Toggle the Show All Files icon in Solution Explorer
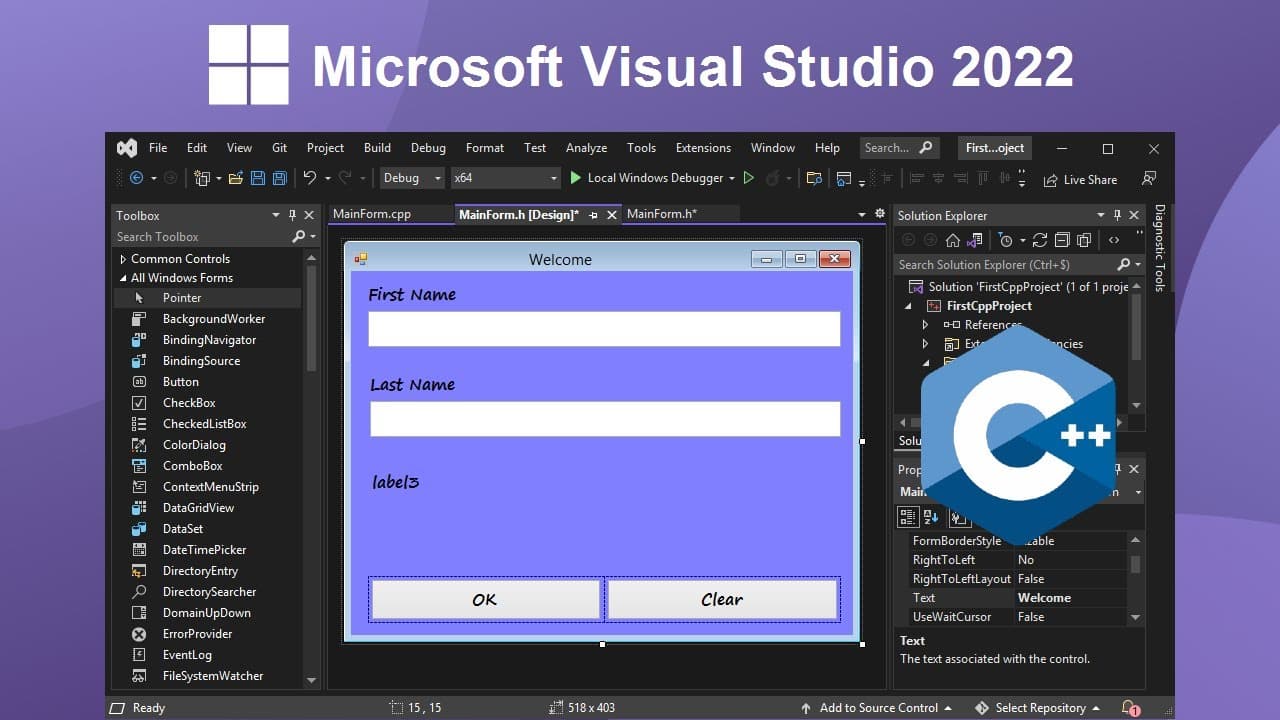The image size is (1280, 720). [x=1082, y=240]
